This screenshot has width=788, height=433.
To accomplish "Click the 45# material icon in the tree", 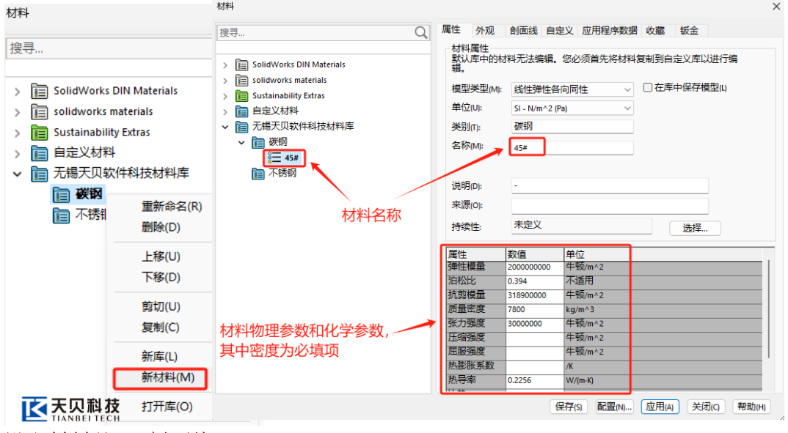I will click(274, 158).
